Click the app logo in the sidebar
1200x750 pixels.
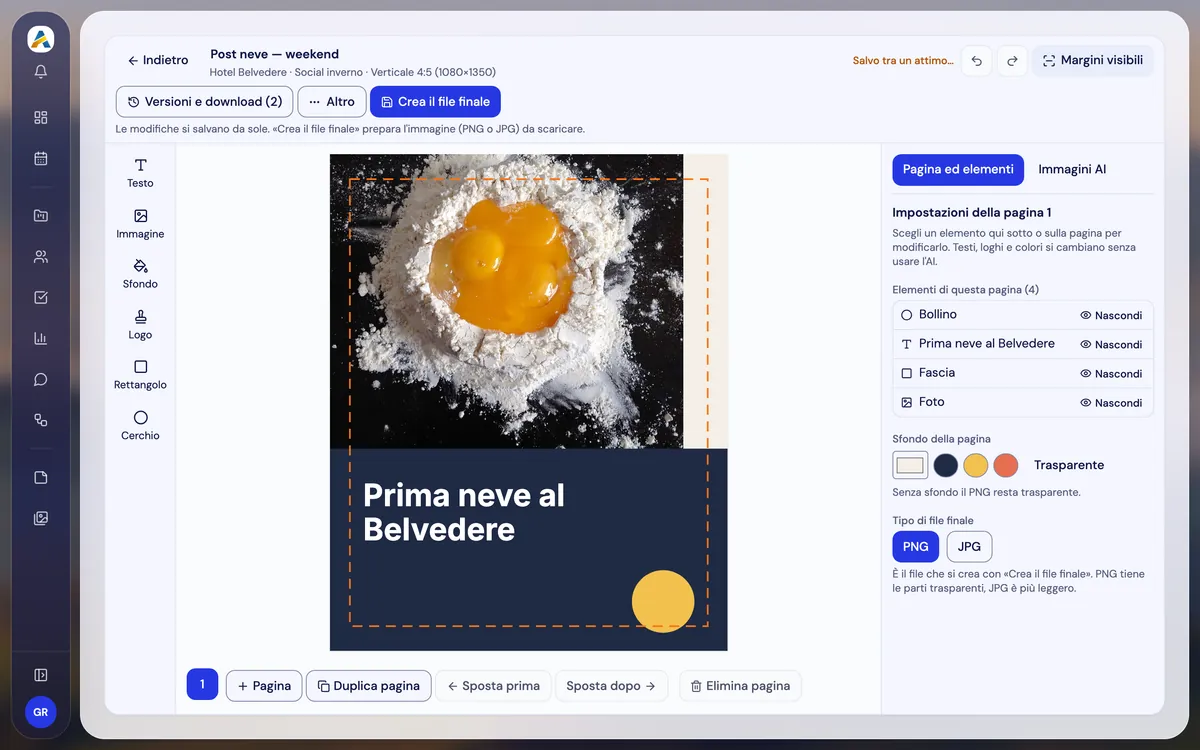(x=41, y=39)
